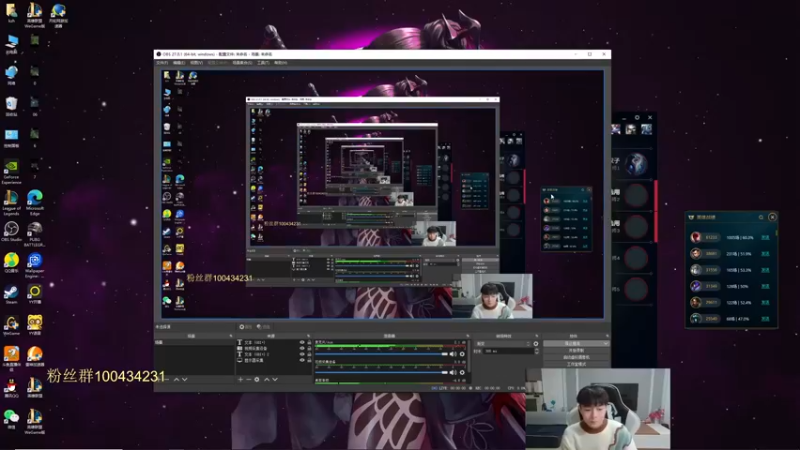Click the transition duration 300 ms field

point(509,351)
